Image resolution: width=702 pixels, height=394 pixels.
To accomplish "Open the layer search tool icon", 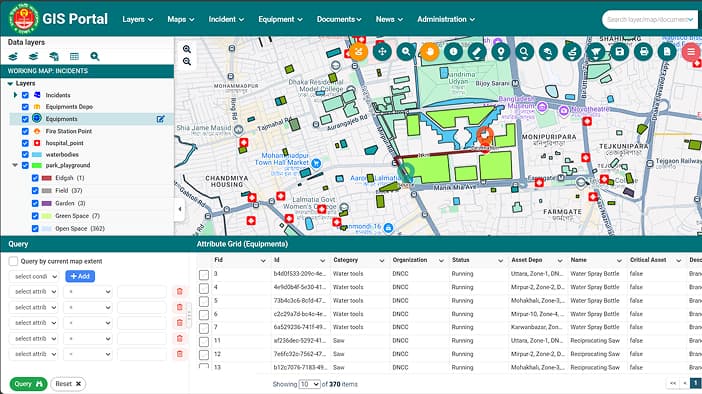I will pyautogui.click(x=548, y=51).
